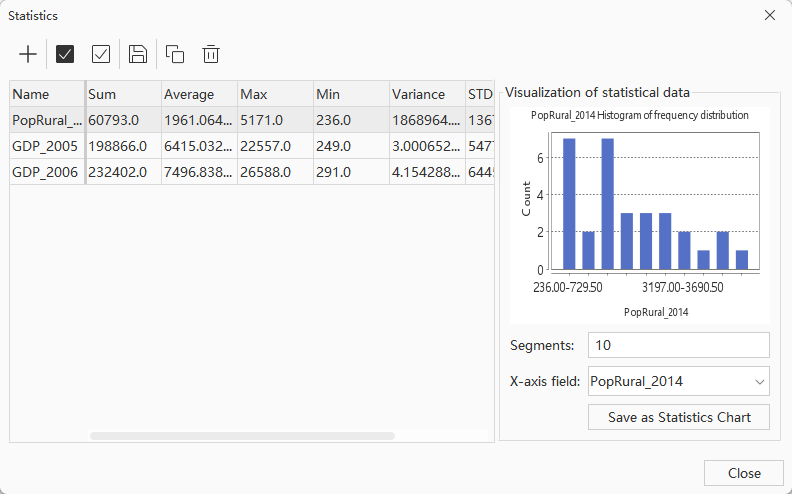The image size is (792, 494).
Task: Click the outlined checkmark Invert Selection icon
Action: [x=101, y=54]
